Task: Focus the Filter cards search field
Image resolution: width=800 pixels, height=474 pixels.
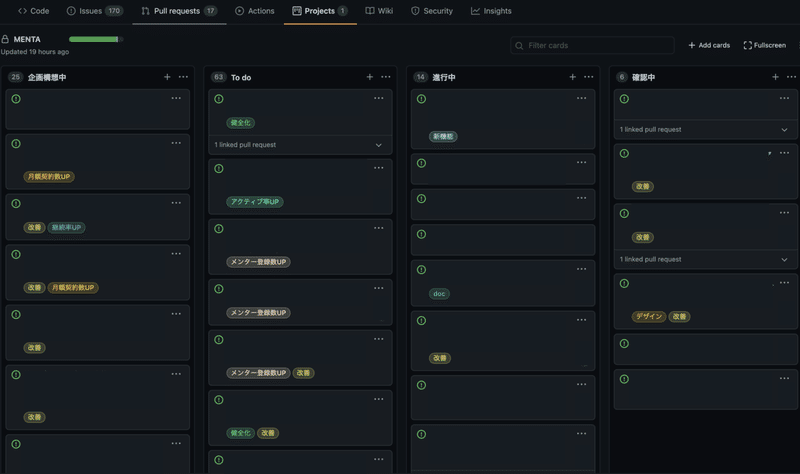Action: [592, 45]
